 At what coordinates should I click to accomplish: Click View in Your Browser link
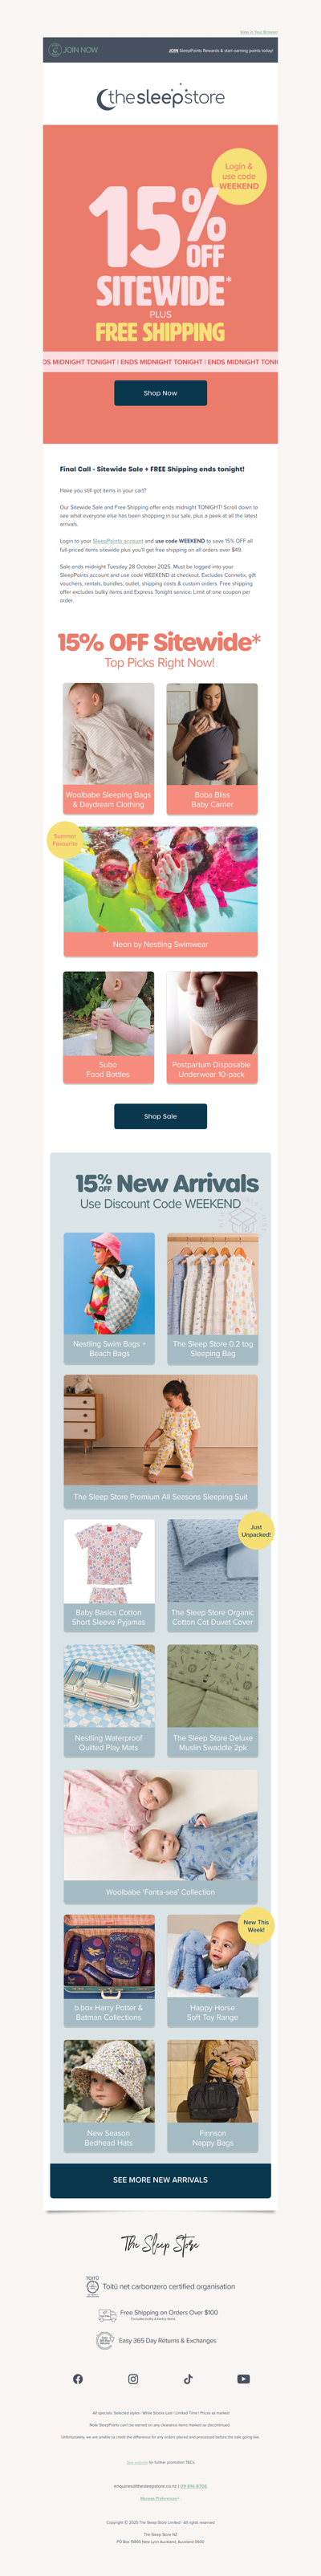pos(259,32)
